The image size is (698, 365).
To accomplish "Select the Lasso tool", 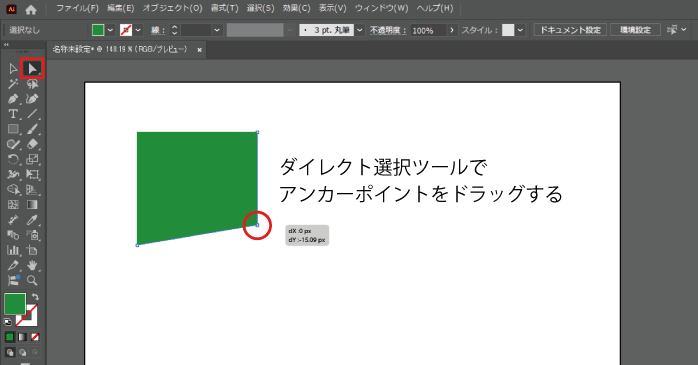I will point(32,84).
